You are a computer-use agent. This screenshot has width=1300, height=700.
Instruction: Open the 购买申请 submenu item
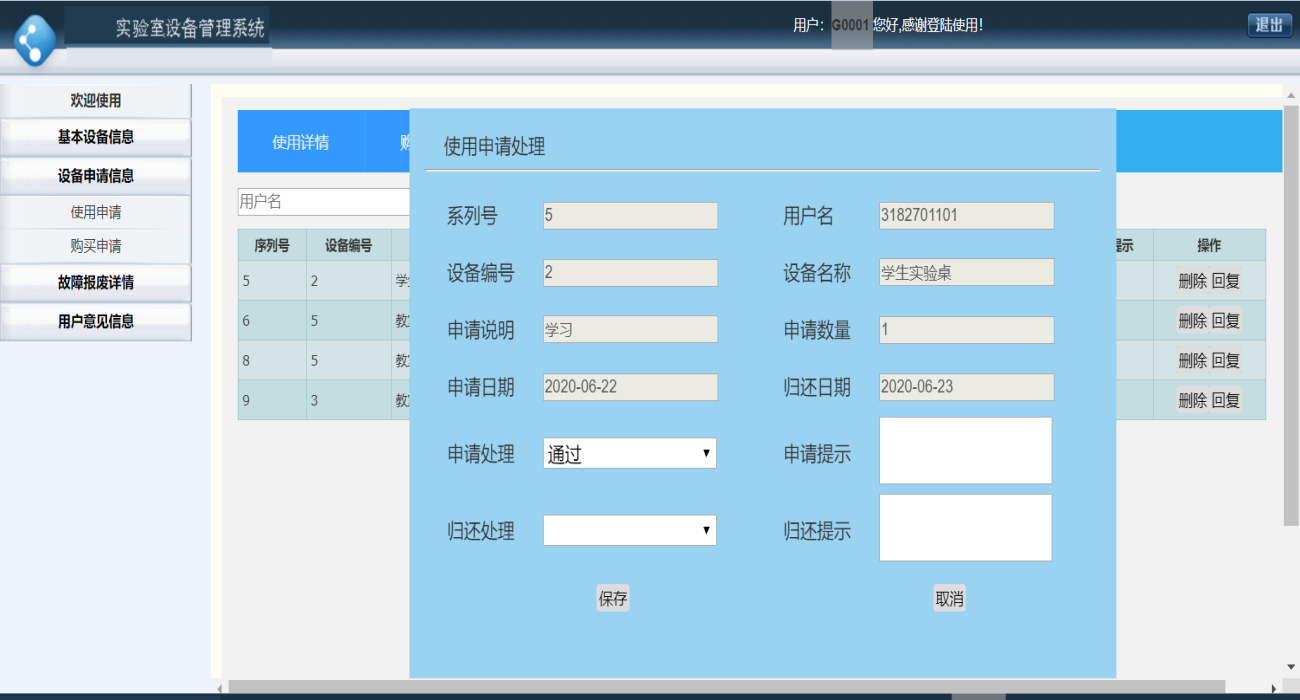click(95, 246)
